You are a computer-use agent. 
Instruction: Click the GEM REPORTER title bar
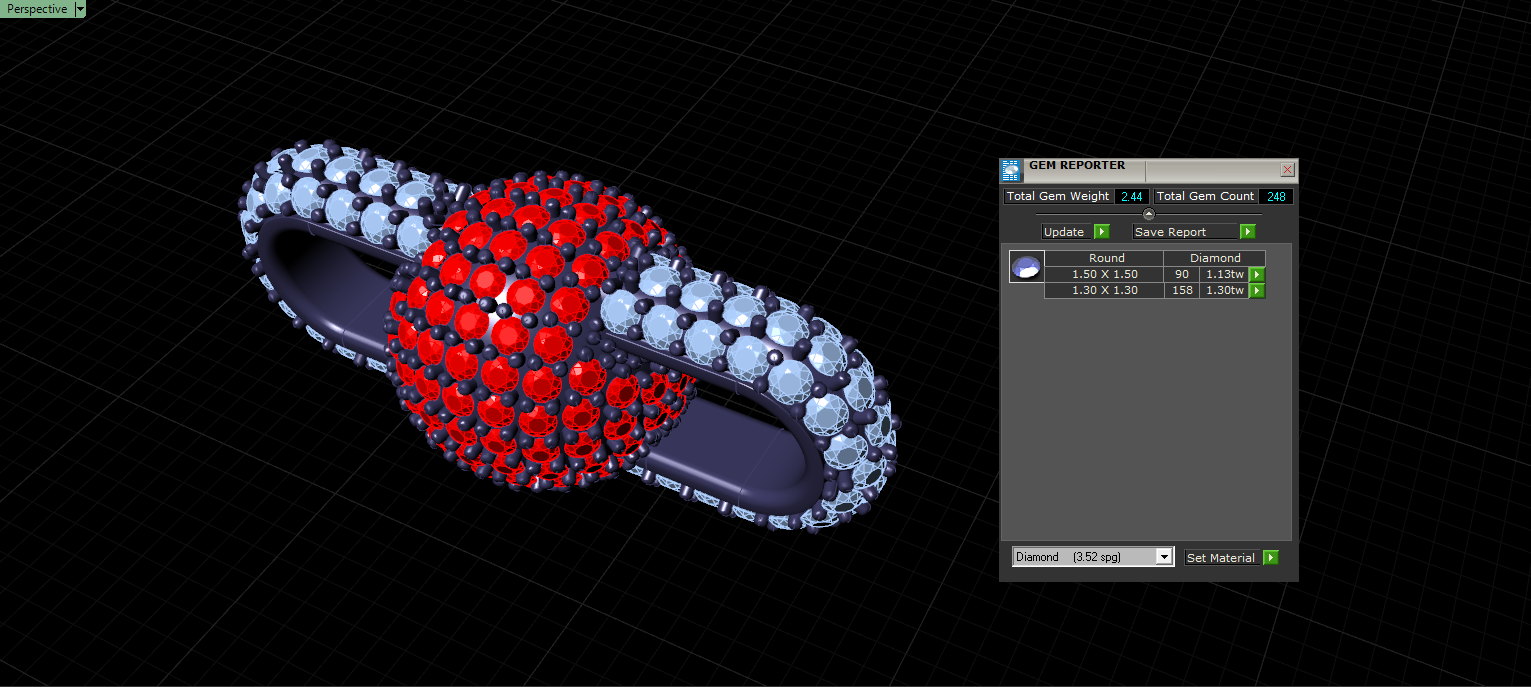coord(1150,170)
